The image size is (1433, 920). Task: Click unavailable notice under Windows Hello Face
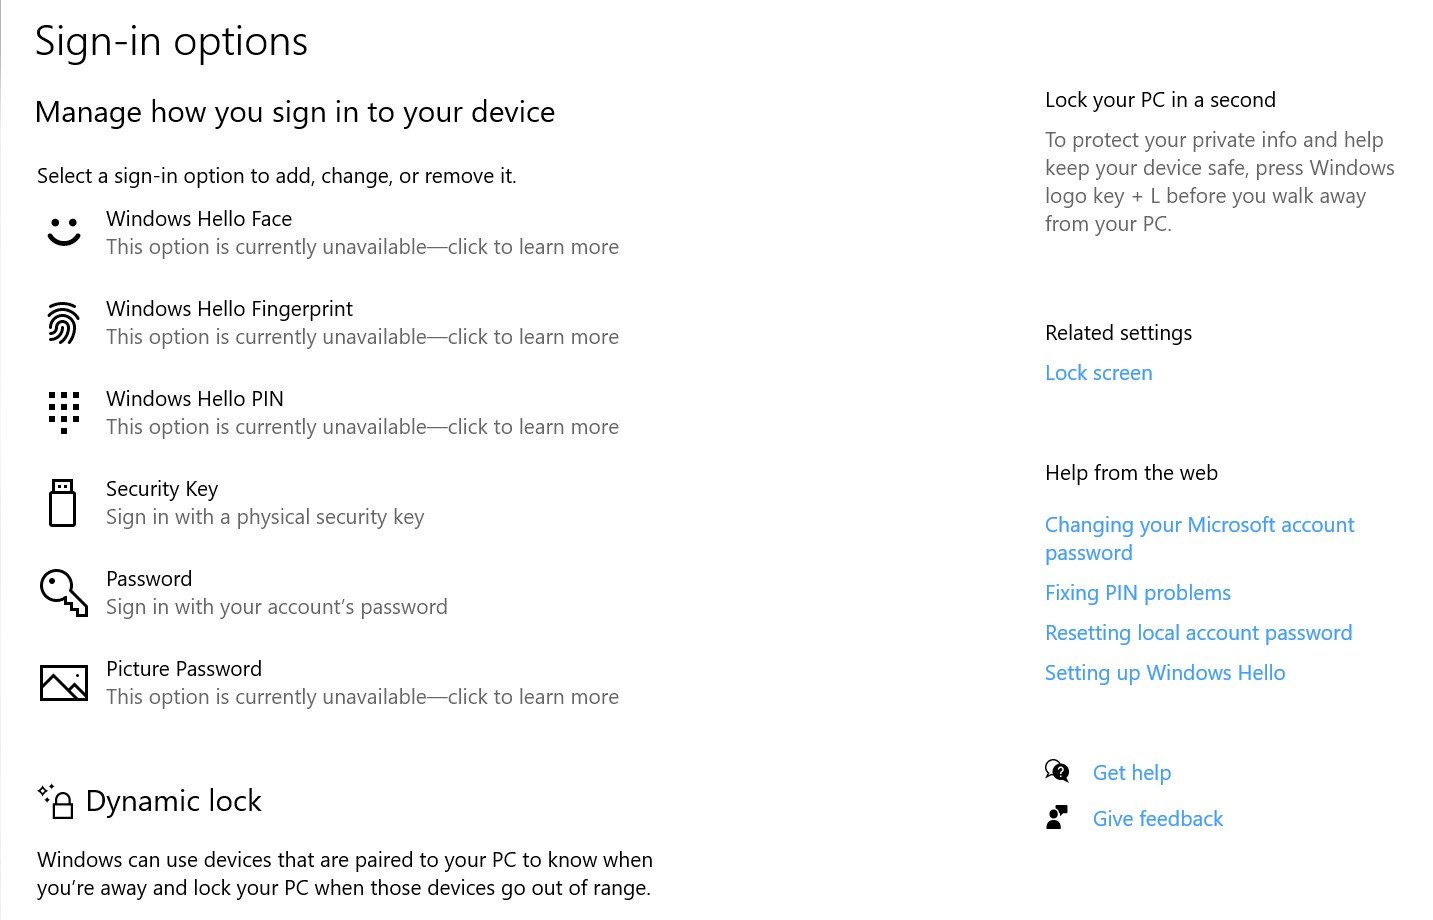pyautogui.click(x=362, y=247)
